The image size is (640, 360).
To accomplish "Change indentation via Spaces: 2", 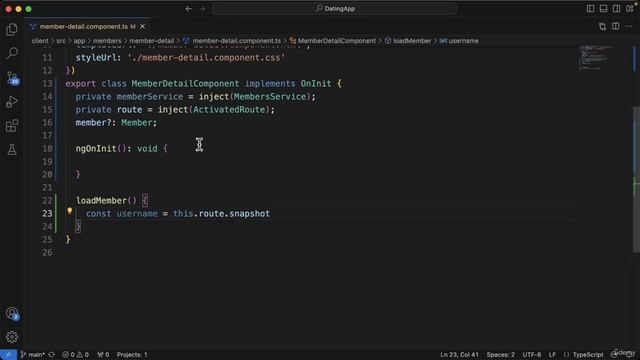I will pos(500,355).
